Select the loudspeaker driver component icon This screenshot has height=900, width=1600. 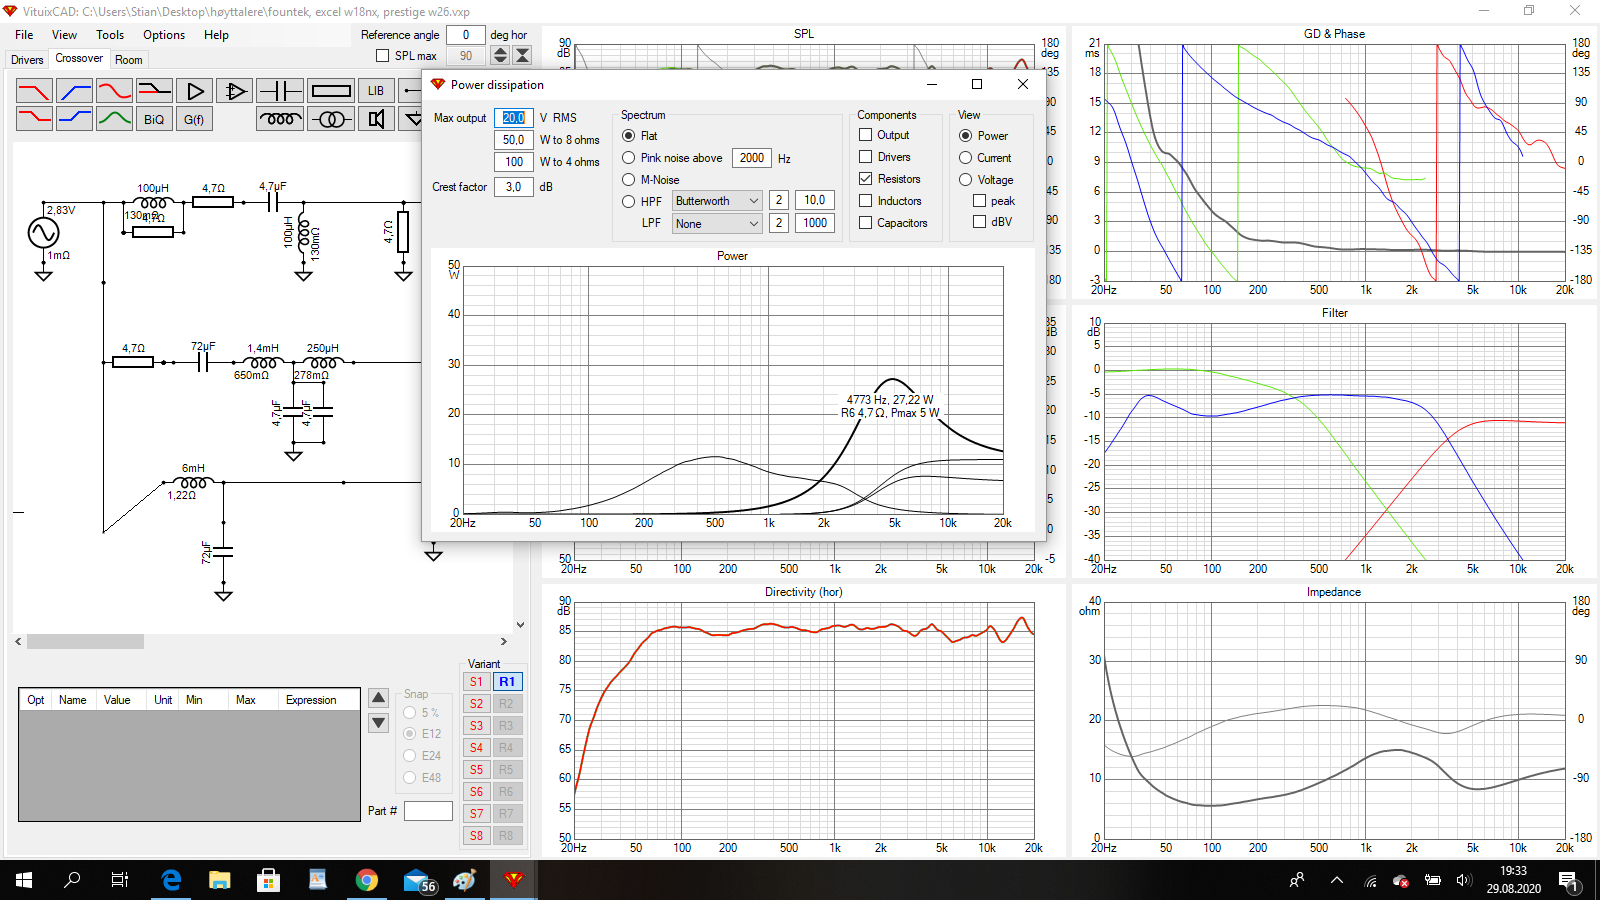(376, 120)
